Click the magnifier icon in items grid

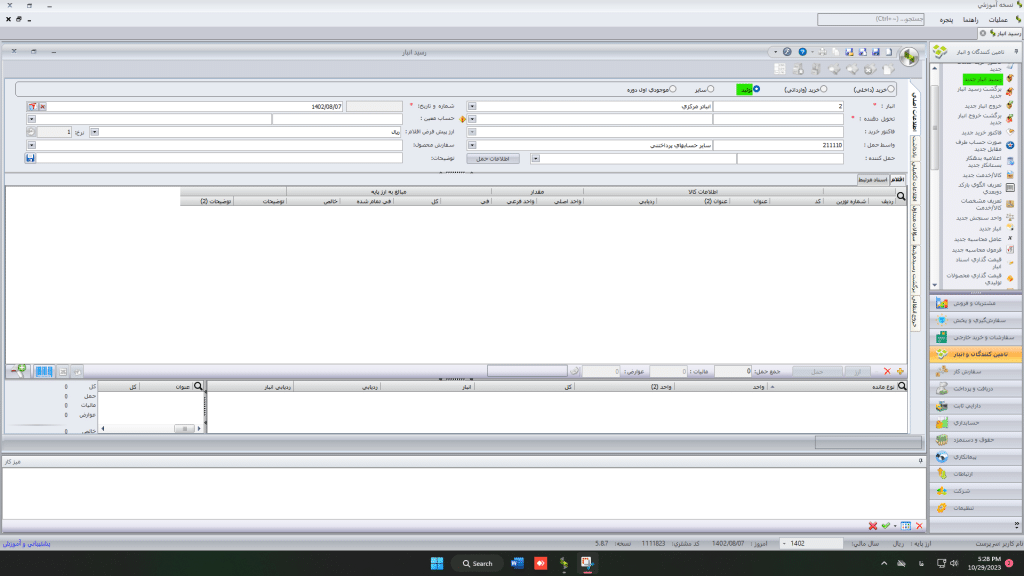(x=901, y=196)
